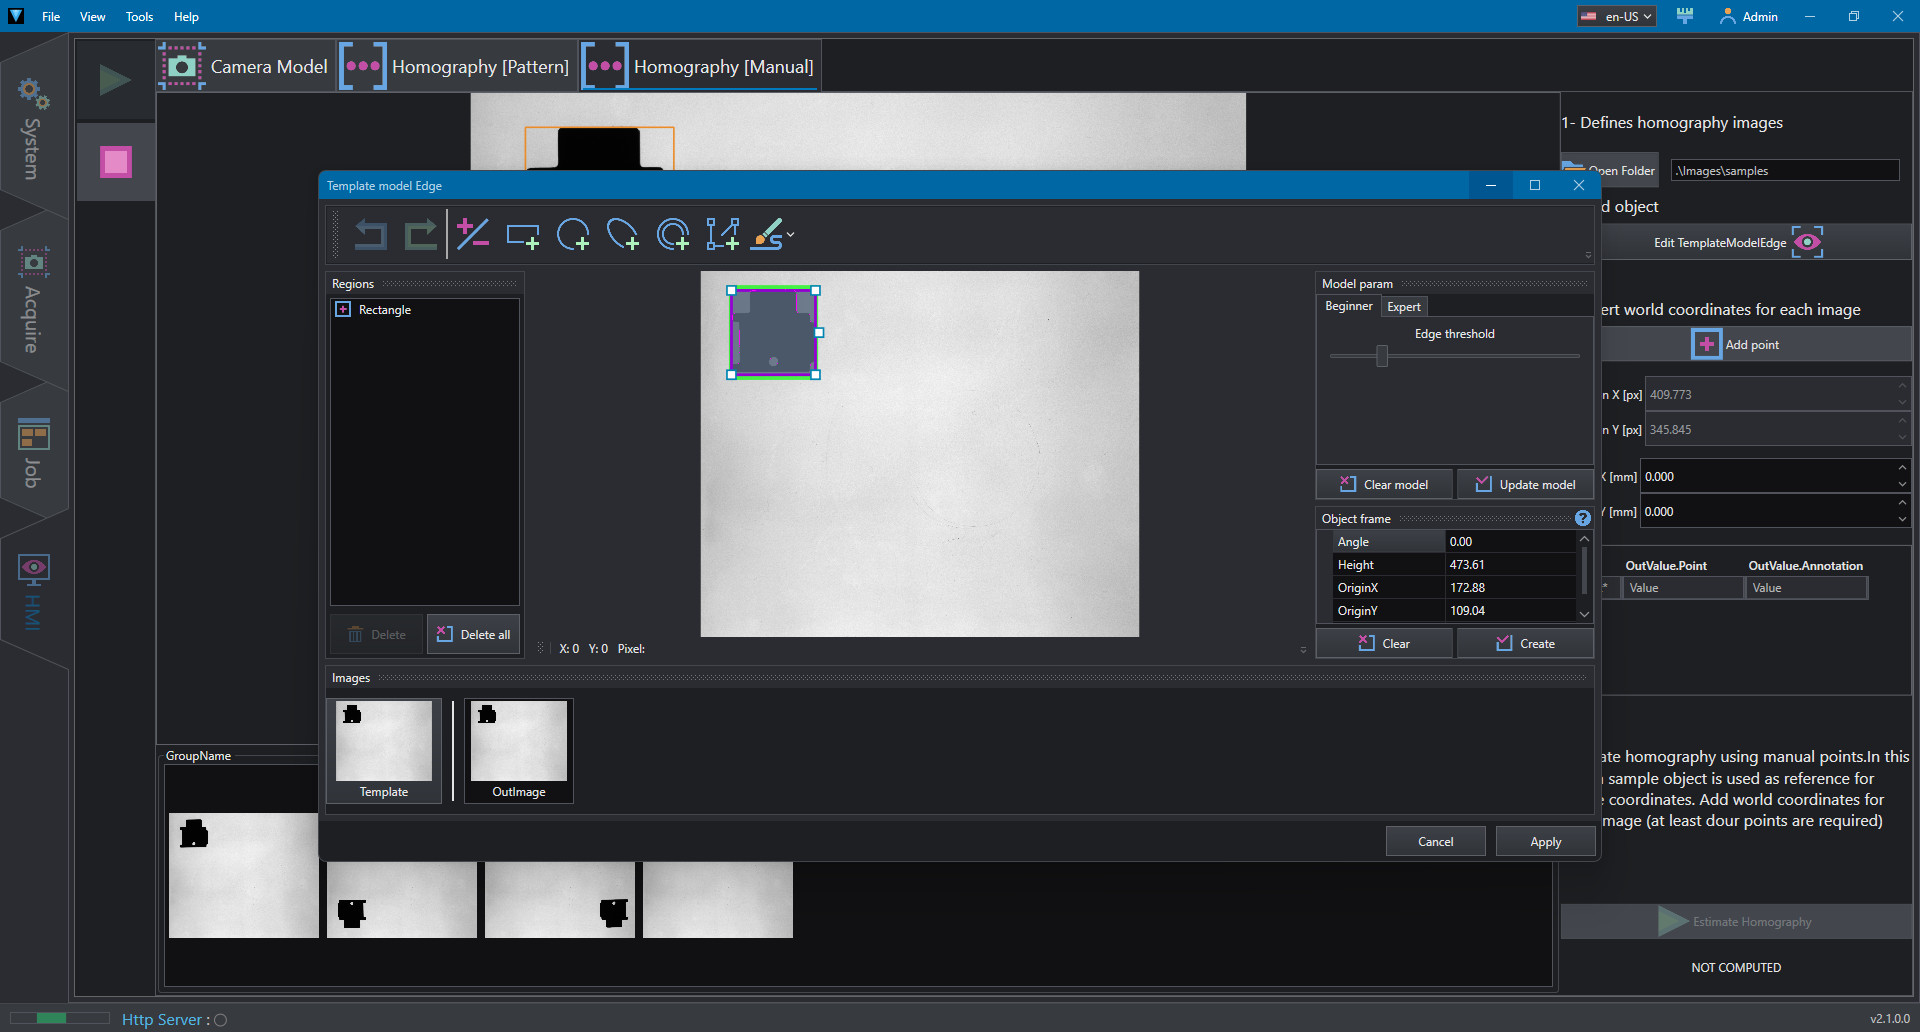The width and height of the screenshot is (1920, 1032).
Task: Click the Update model button
Action: [1525, 484]
